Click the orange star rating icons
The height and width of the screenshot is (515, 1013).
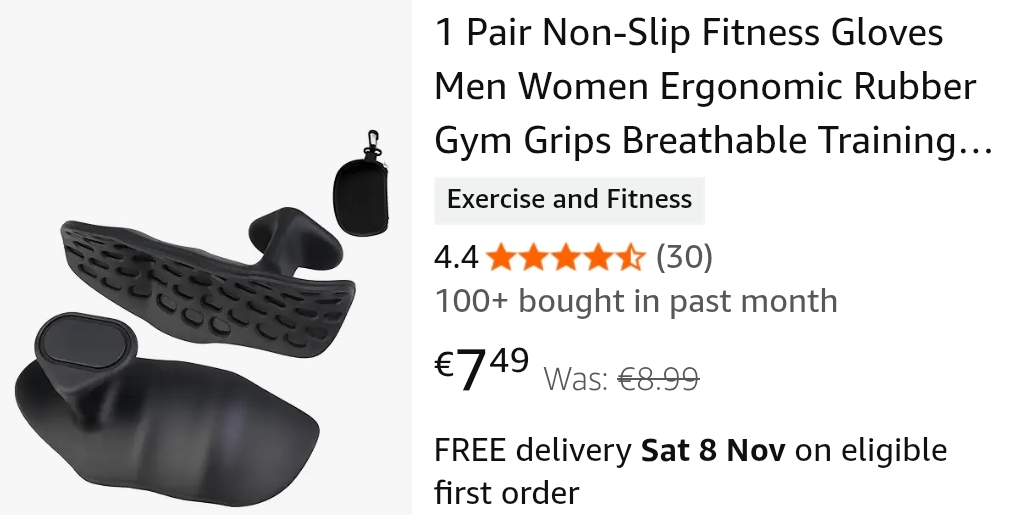click(x=566, y=257)
